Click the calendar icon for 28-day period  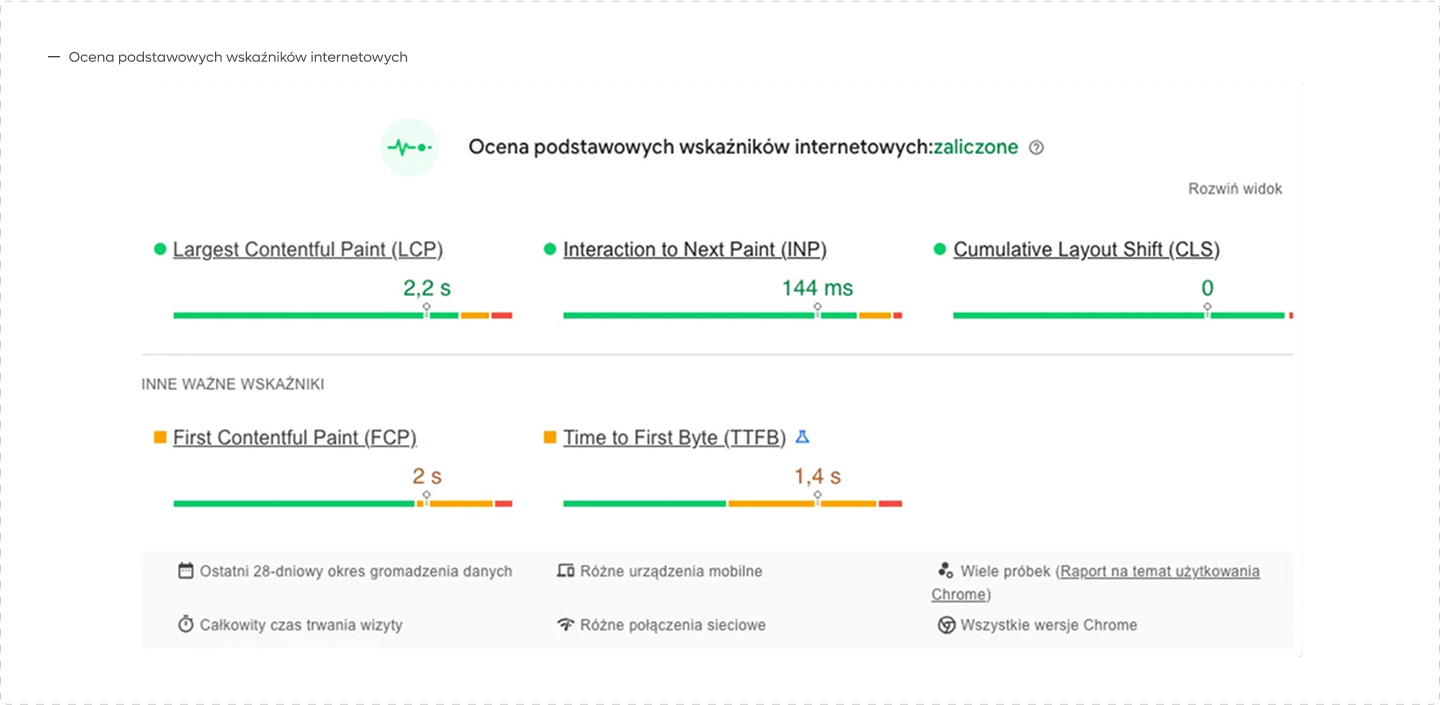click(x=186, y=571)
